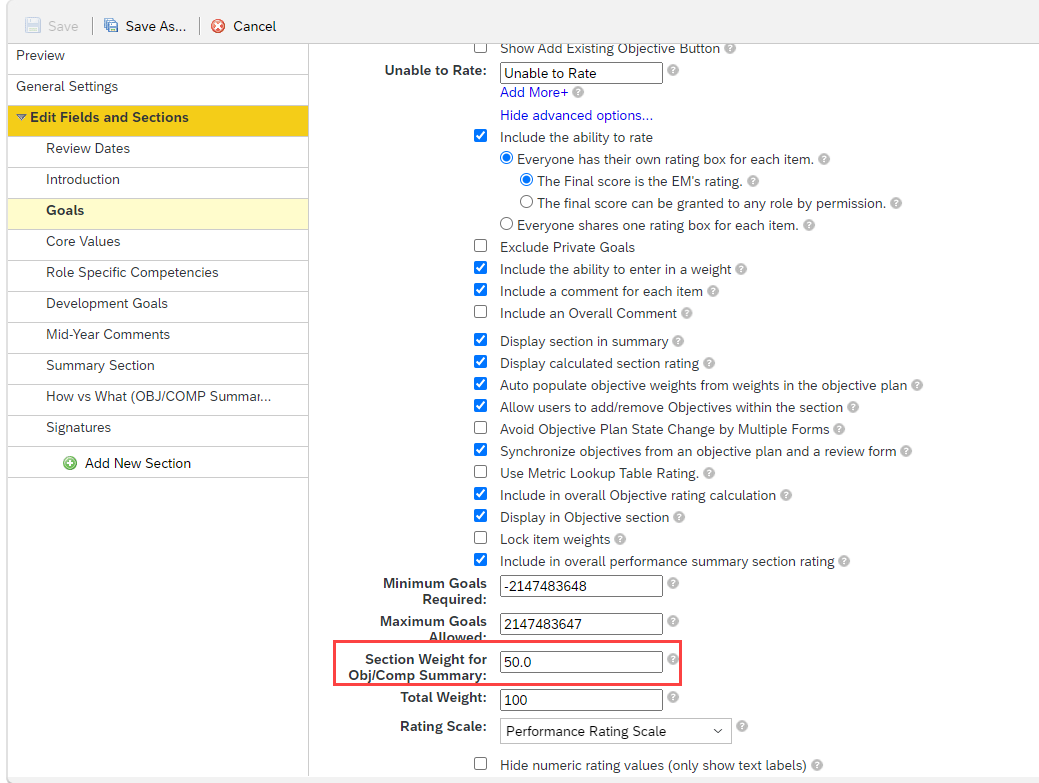
Task: Open help for Lock item weights
Action: (620, 539)
